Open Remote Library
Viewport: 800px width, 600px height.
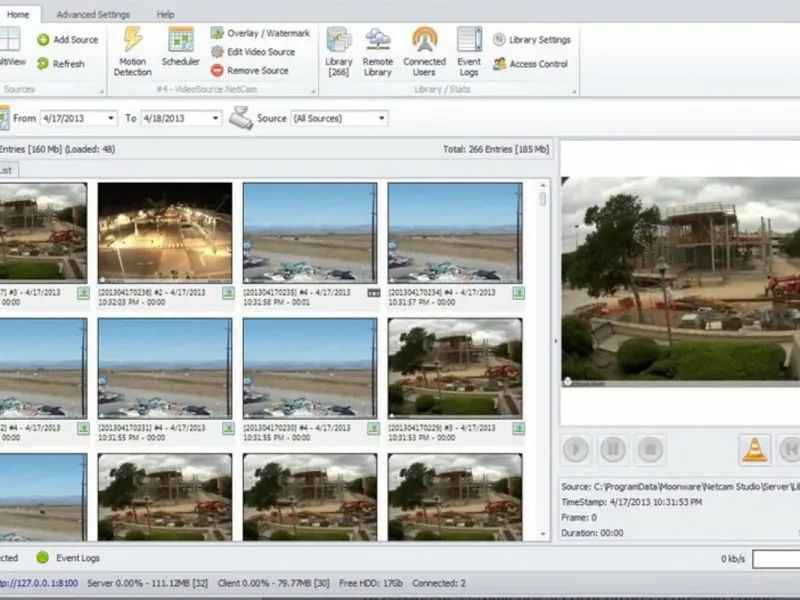click(x=378, y=51)
